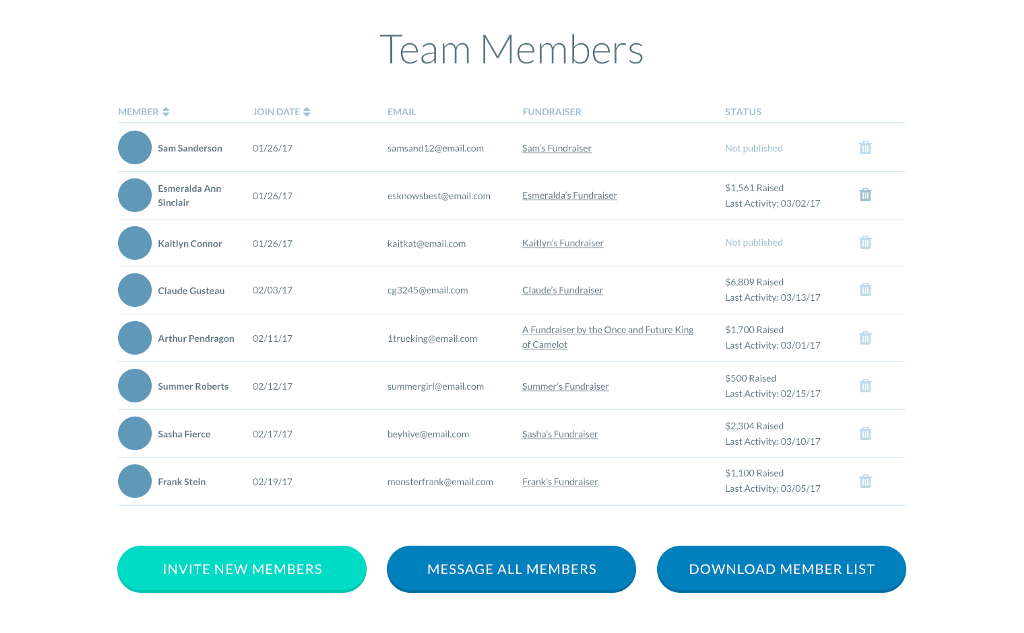This screenshot has width=1024, height=633.
Task: Select email samsand12@email.com
Action: coord(436,148)
